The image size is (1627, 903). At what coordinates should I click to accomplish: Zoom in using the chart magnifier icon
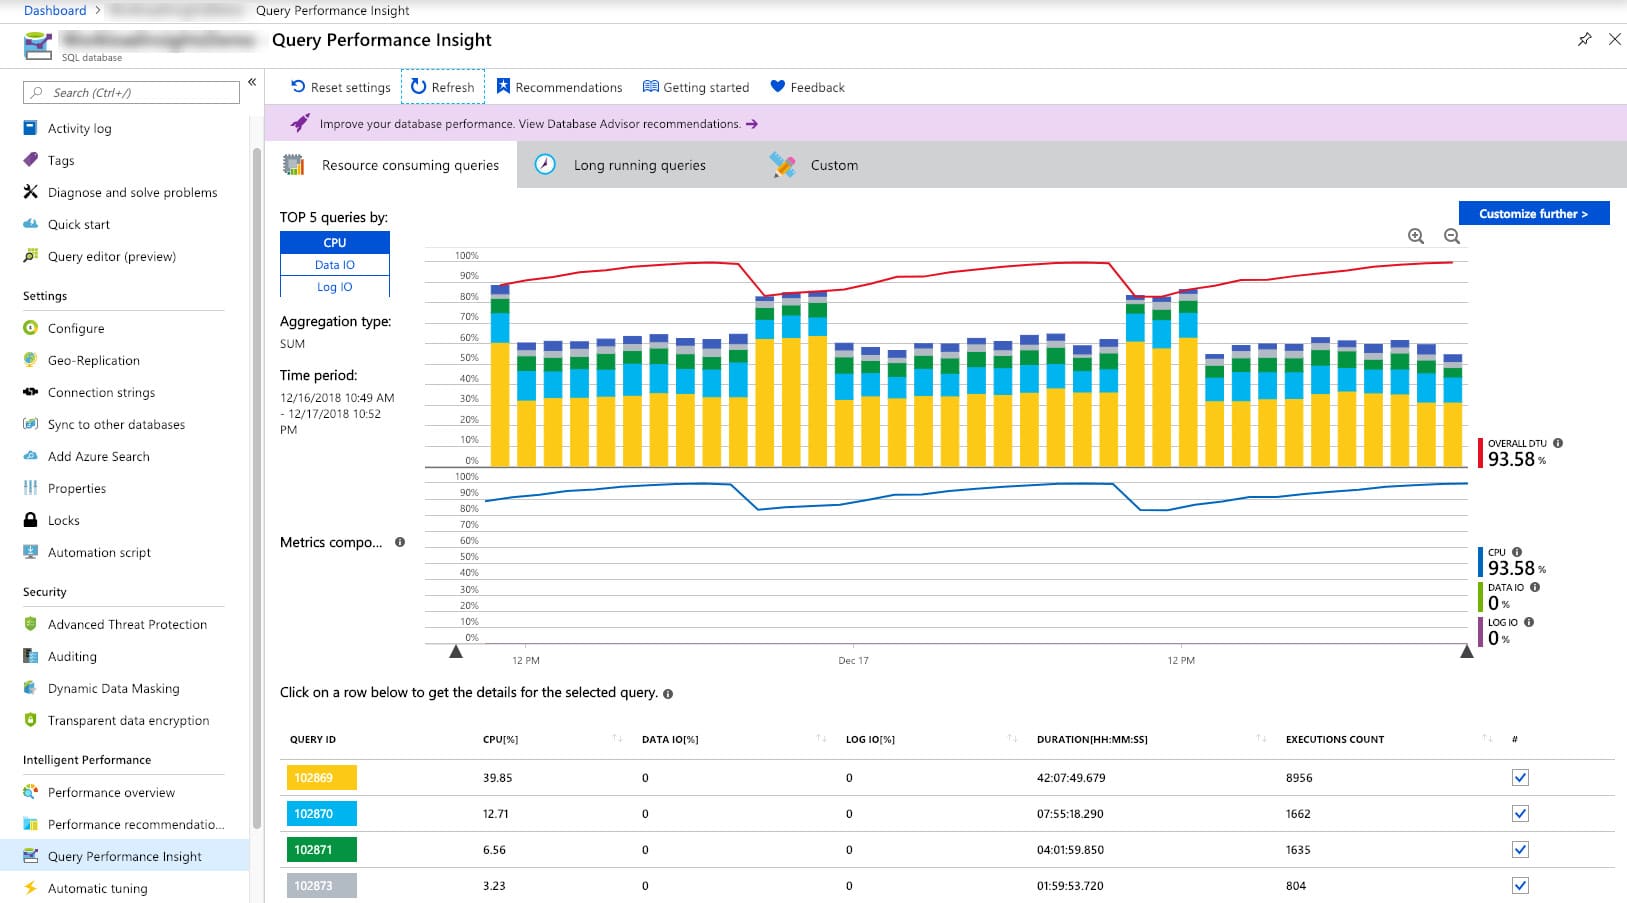point(1415,237)
